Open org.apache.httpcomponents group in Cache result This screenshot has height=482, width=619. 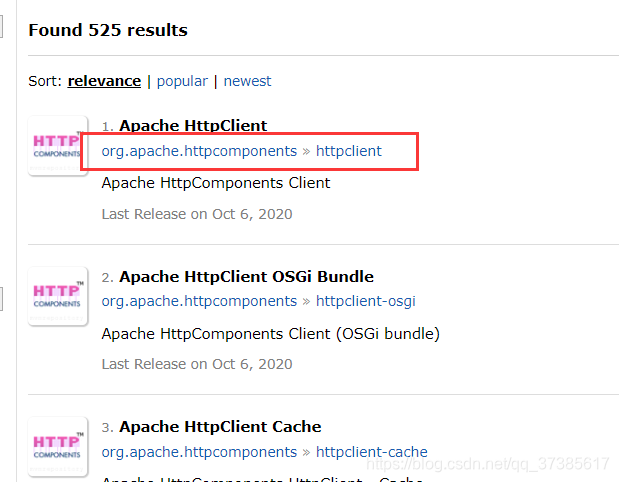(199, 452)
